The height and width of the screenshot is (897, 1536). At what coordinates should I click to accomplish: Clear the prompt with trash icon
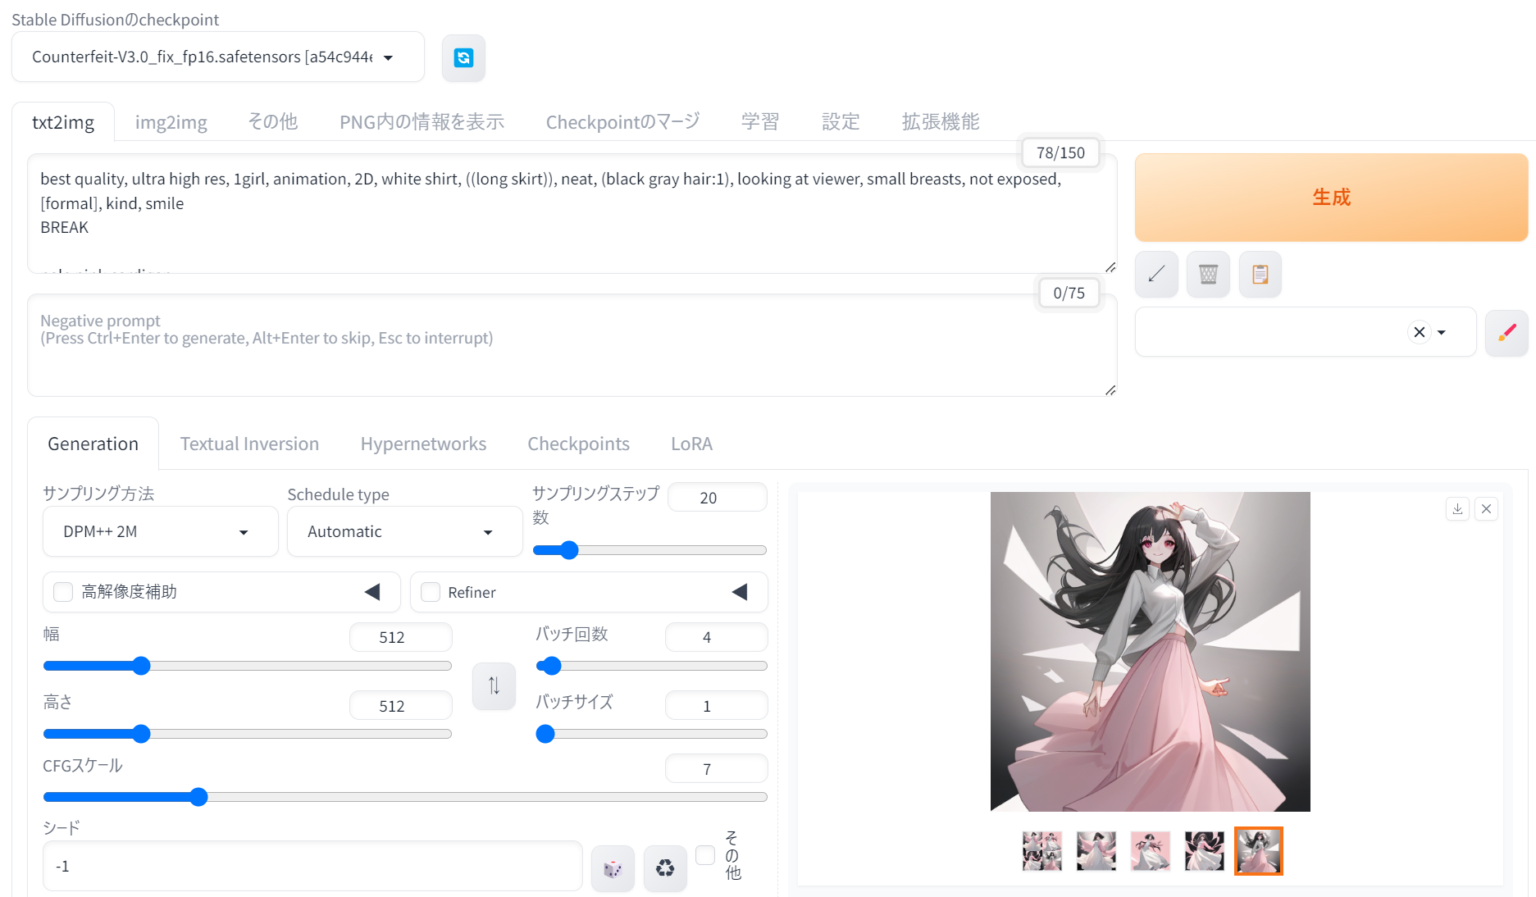pos(1208,274)
